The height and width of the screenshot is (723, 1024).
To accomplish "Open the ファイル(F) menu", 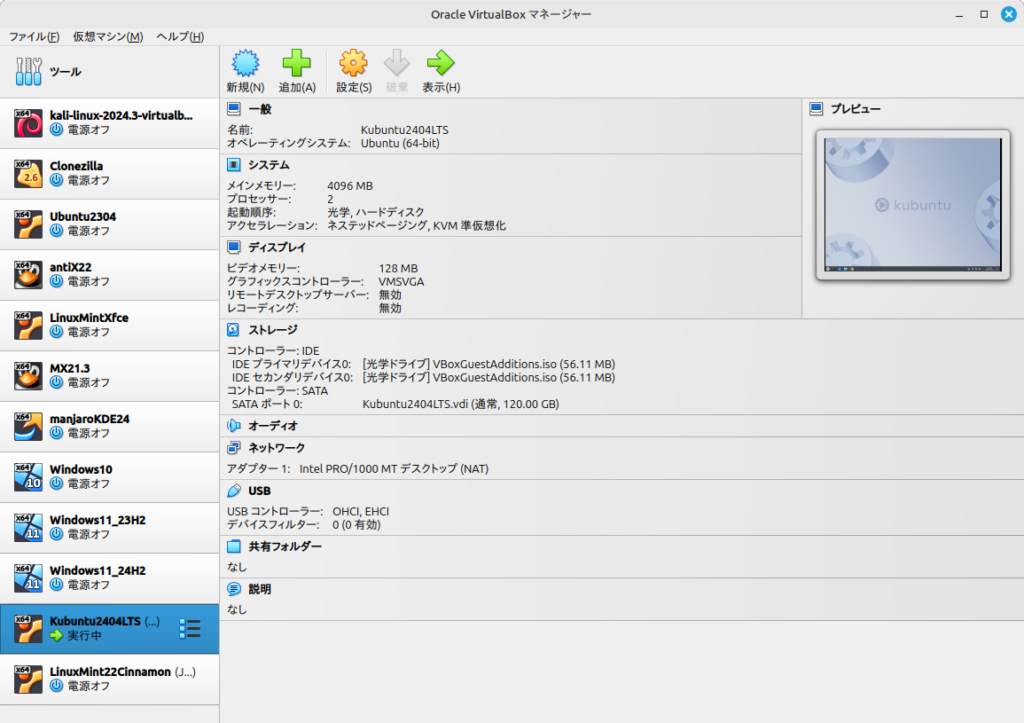I will point(34,37).
